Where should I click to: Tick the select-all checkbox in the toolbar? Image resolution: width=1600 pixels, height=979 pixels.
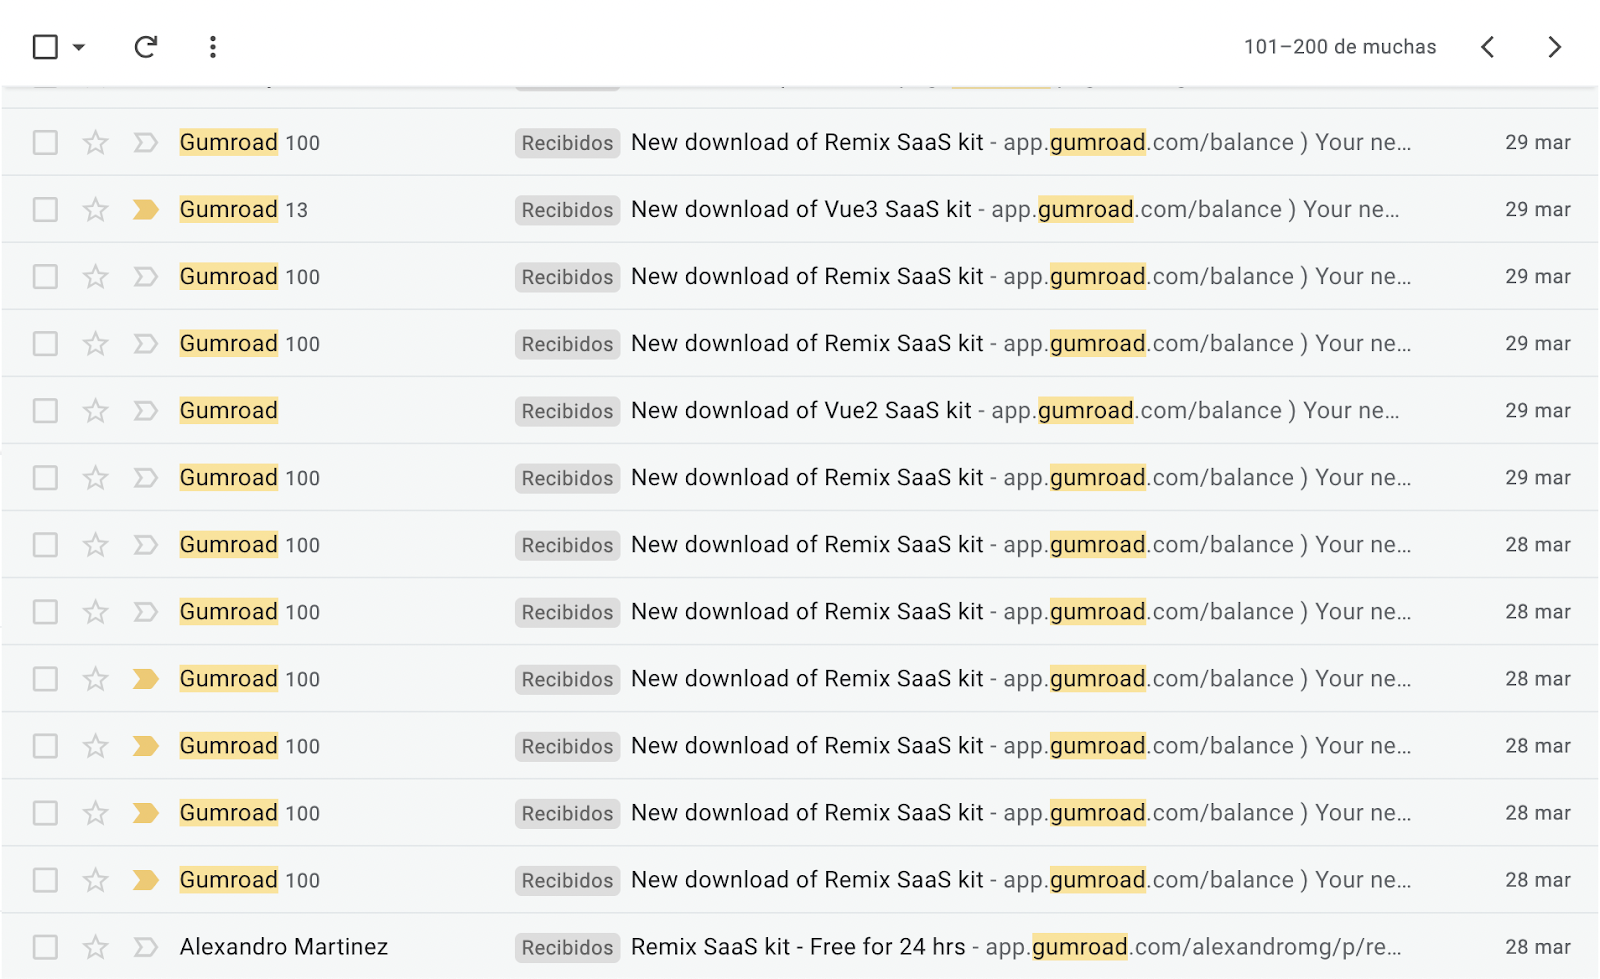pos(45,47)
